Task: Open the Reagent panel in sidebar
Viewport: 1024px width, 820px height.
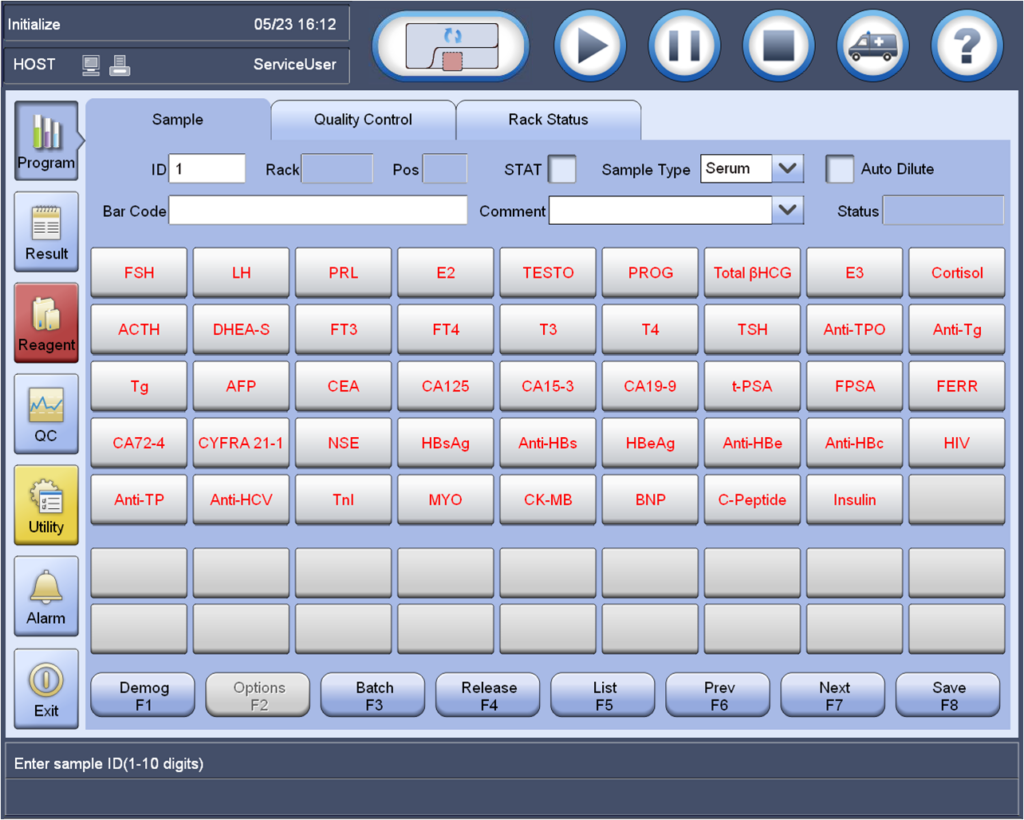Action: pos(46,322)
